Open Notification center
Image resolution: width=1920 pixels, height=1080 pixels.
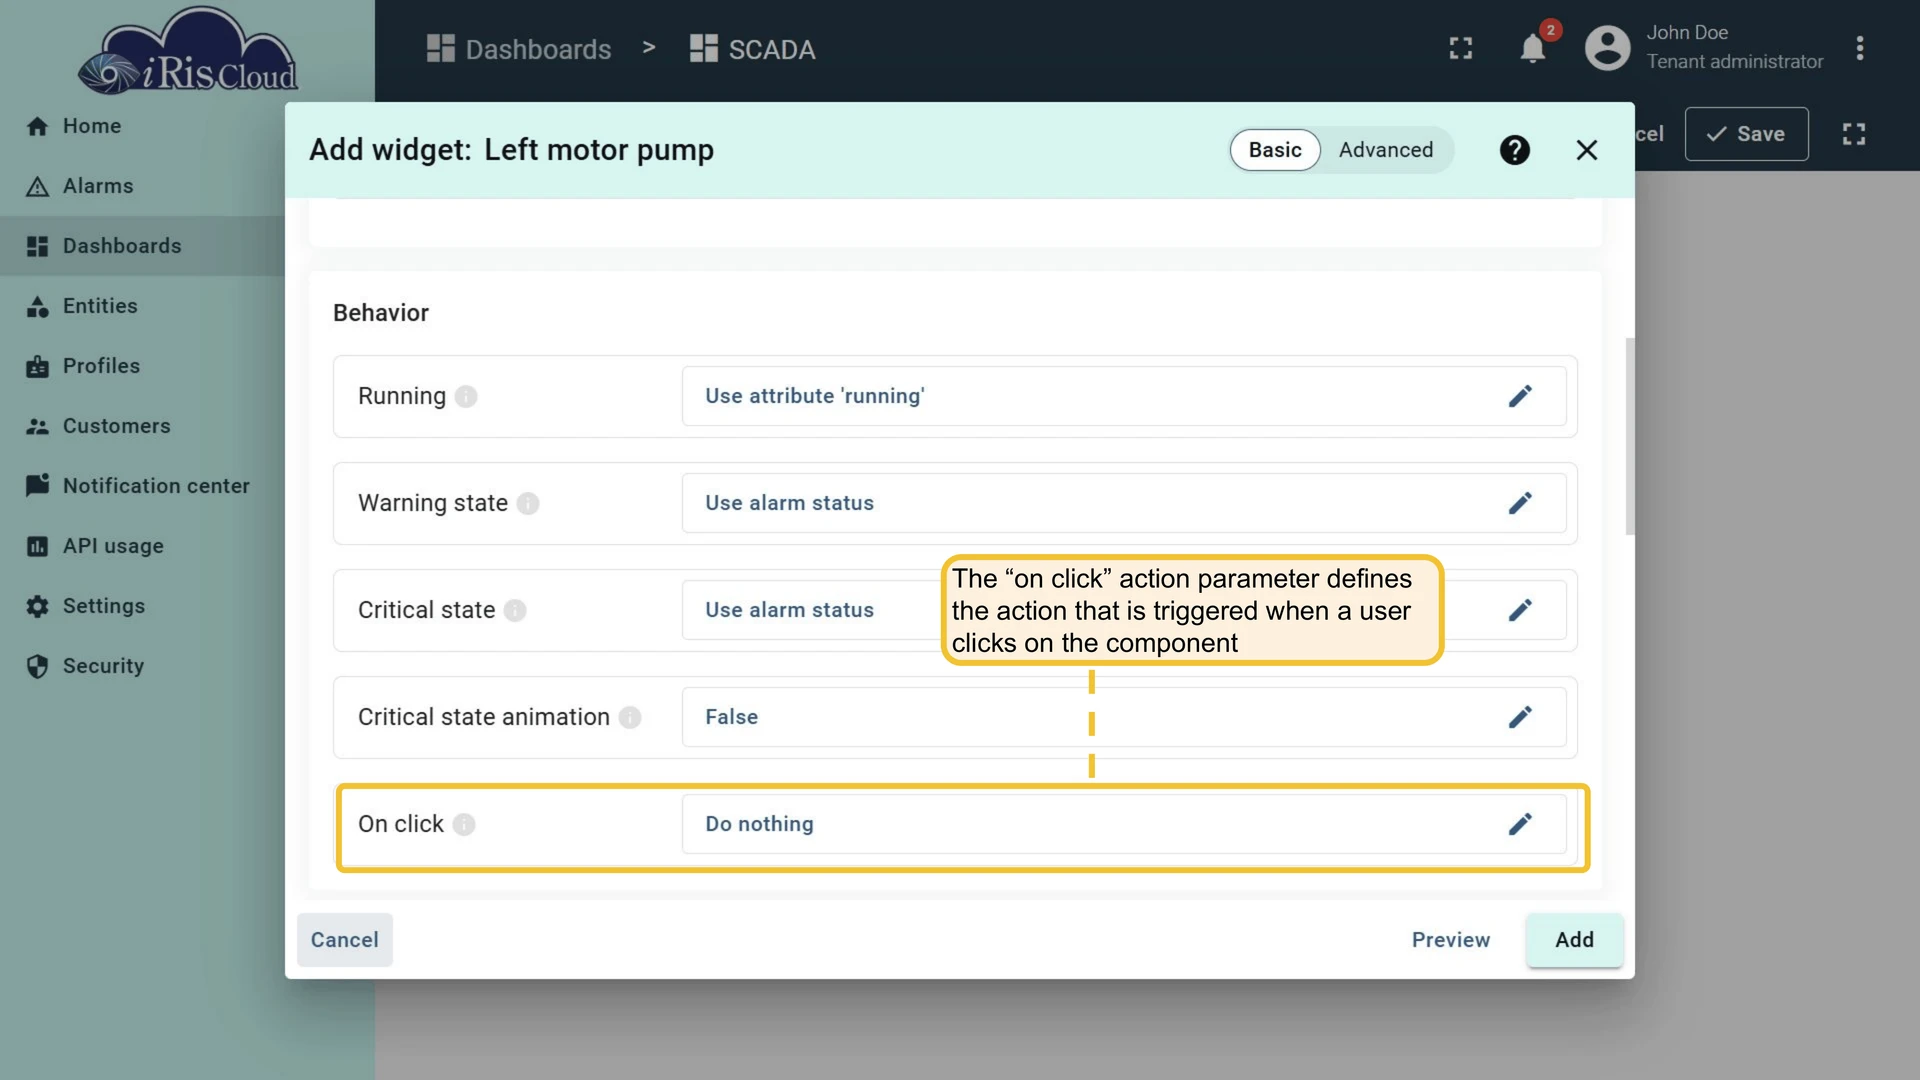click(x=142, y=486)
